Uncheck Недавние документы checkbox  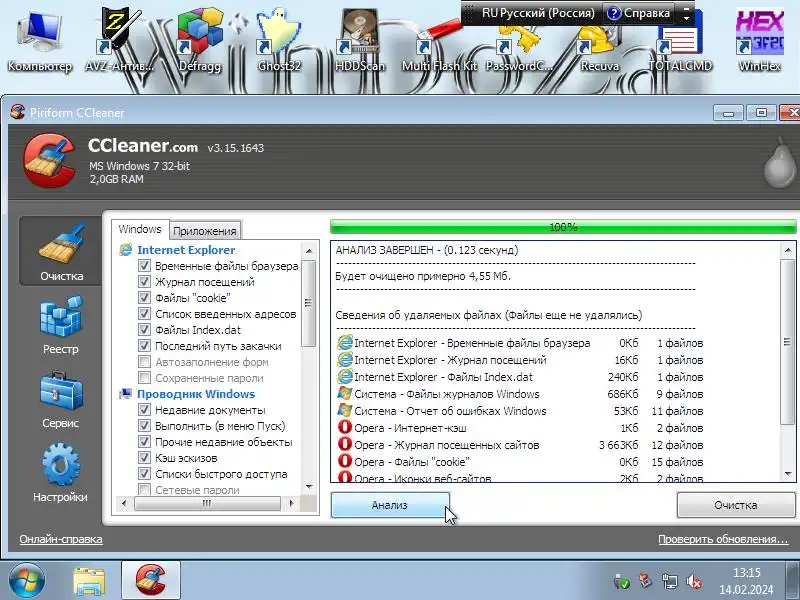144,410
